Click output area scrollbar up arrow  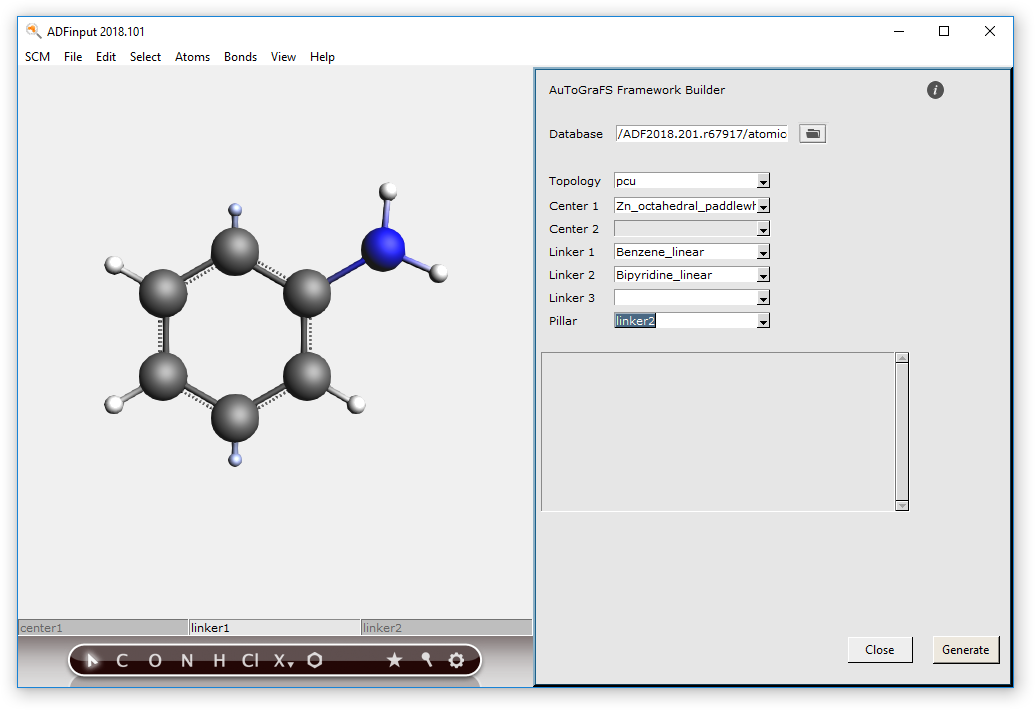[902, 358]
